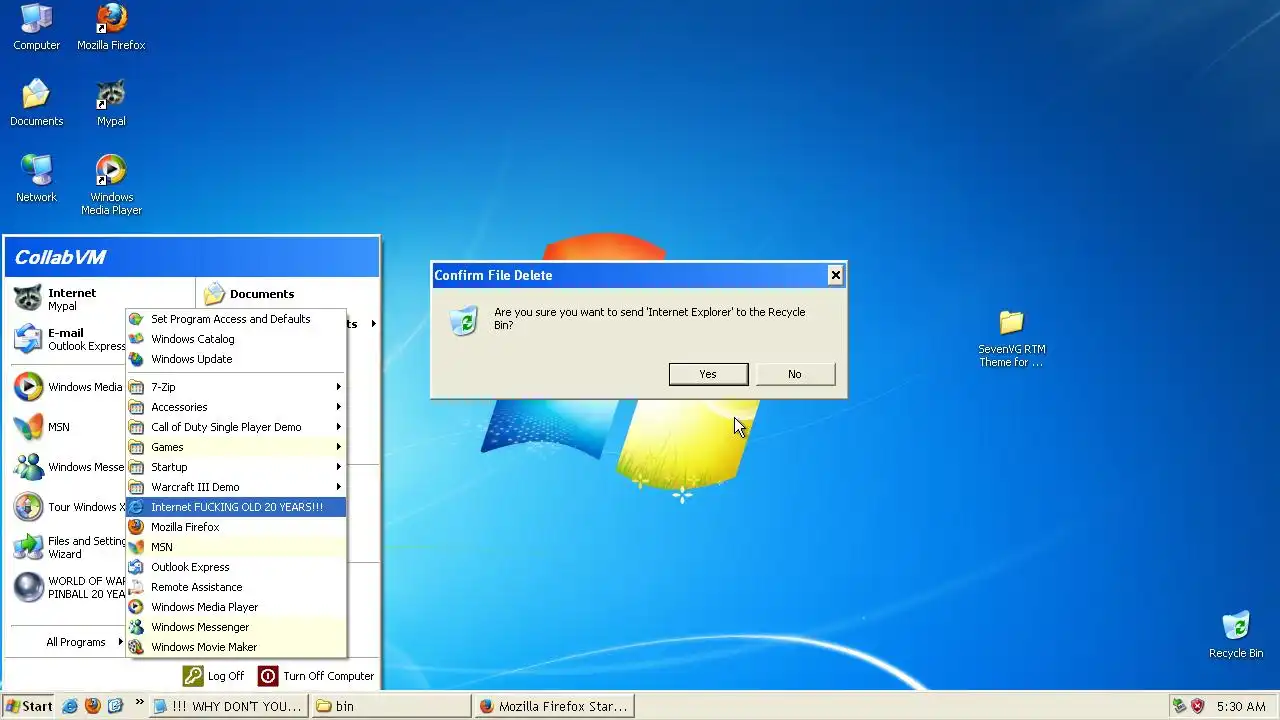The image size is (1280, 720).
Task: Open the Recycle Bin desktop icon
Action: [1236, 635]
